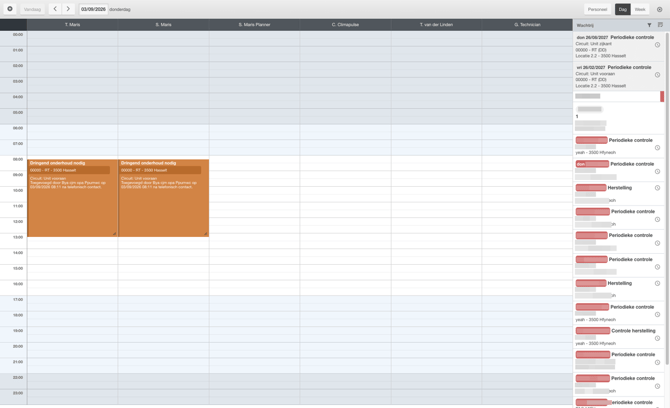Click the 17:00 time label
Viewport: 670px width, 408px height.
coord(18,299)
